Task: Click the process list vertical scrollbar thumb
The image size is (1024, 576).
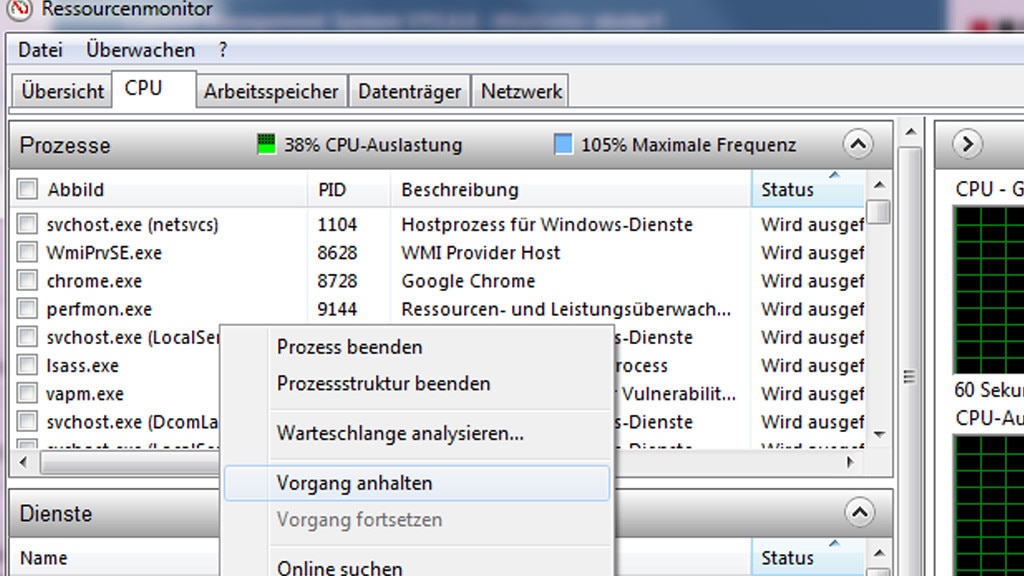Action: pos(880,212)
